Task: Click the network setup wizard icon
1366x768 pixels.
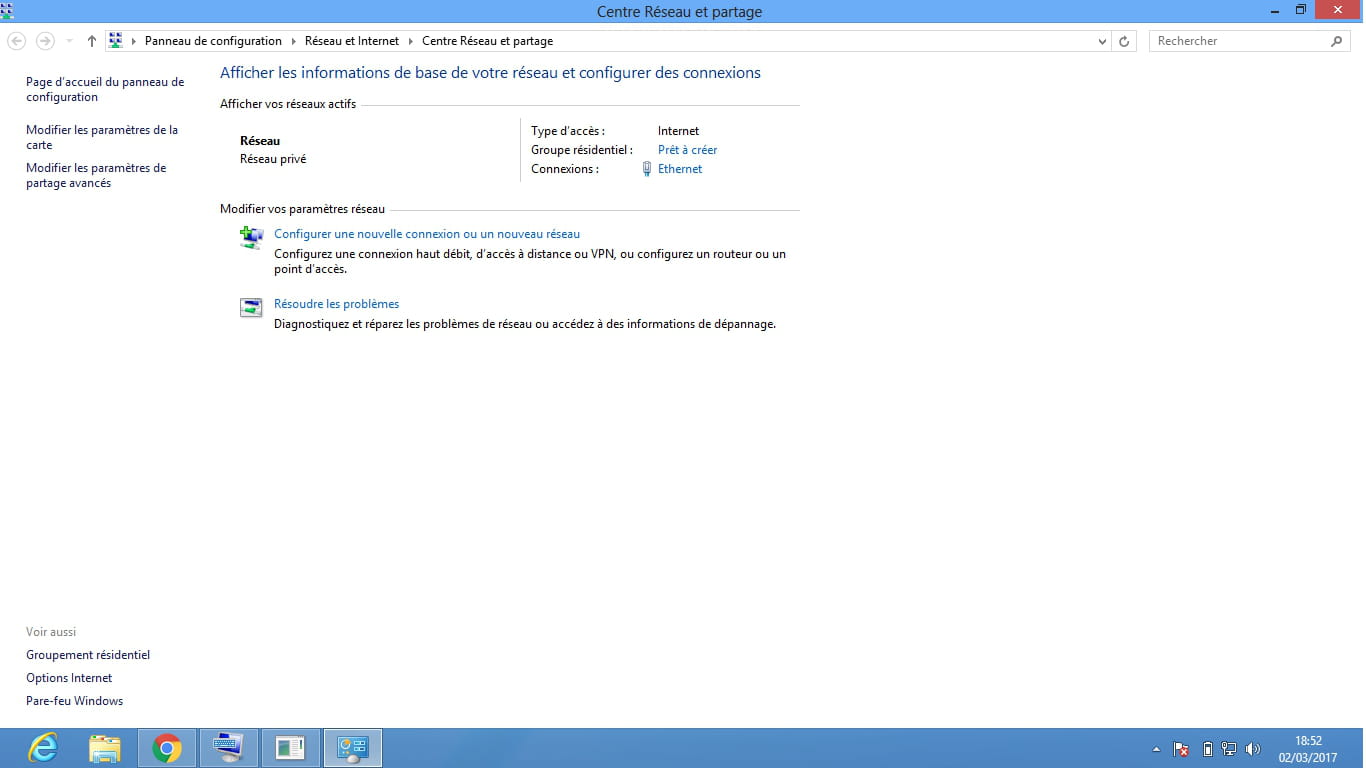Action: [251, 237]
